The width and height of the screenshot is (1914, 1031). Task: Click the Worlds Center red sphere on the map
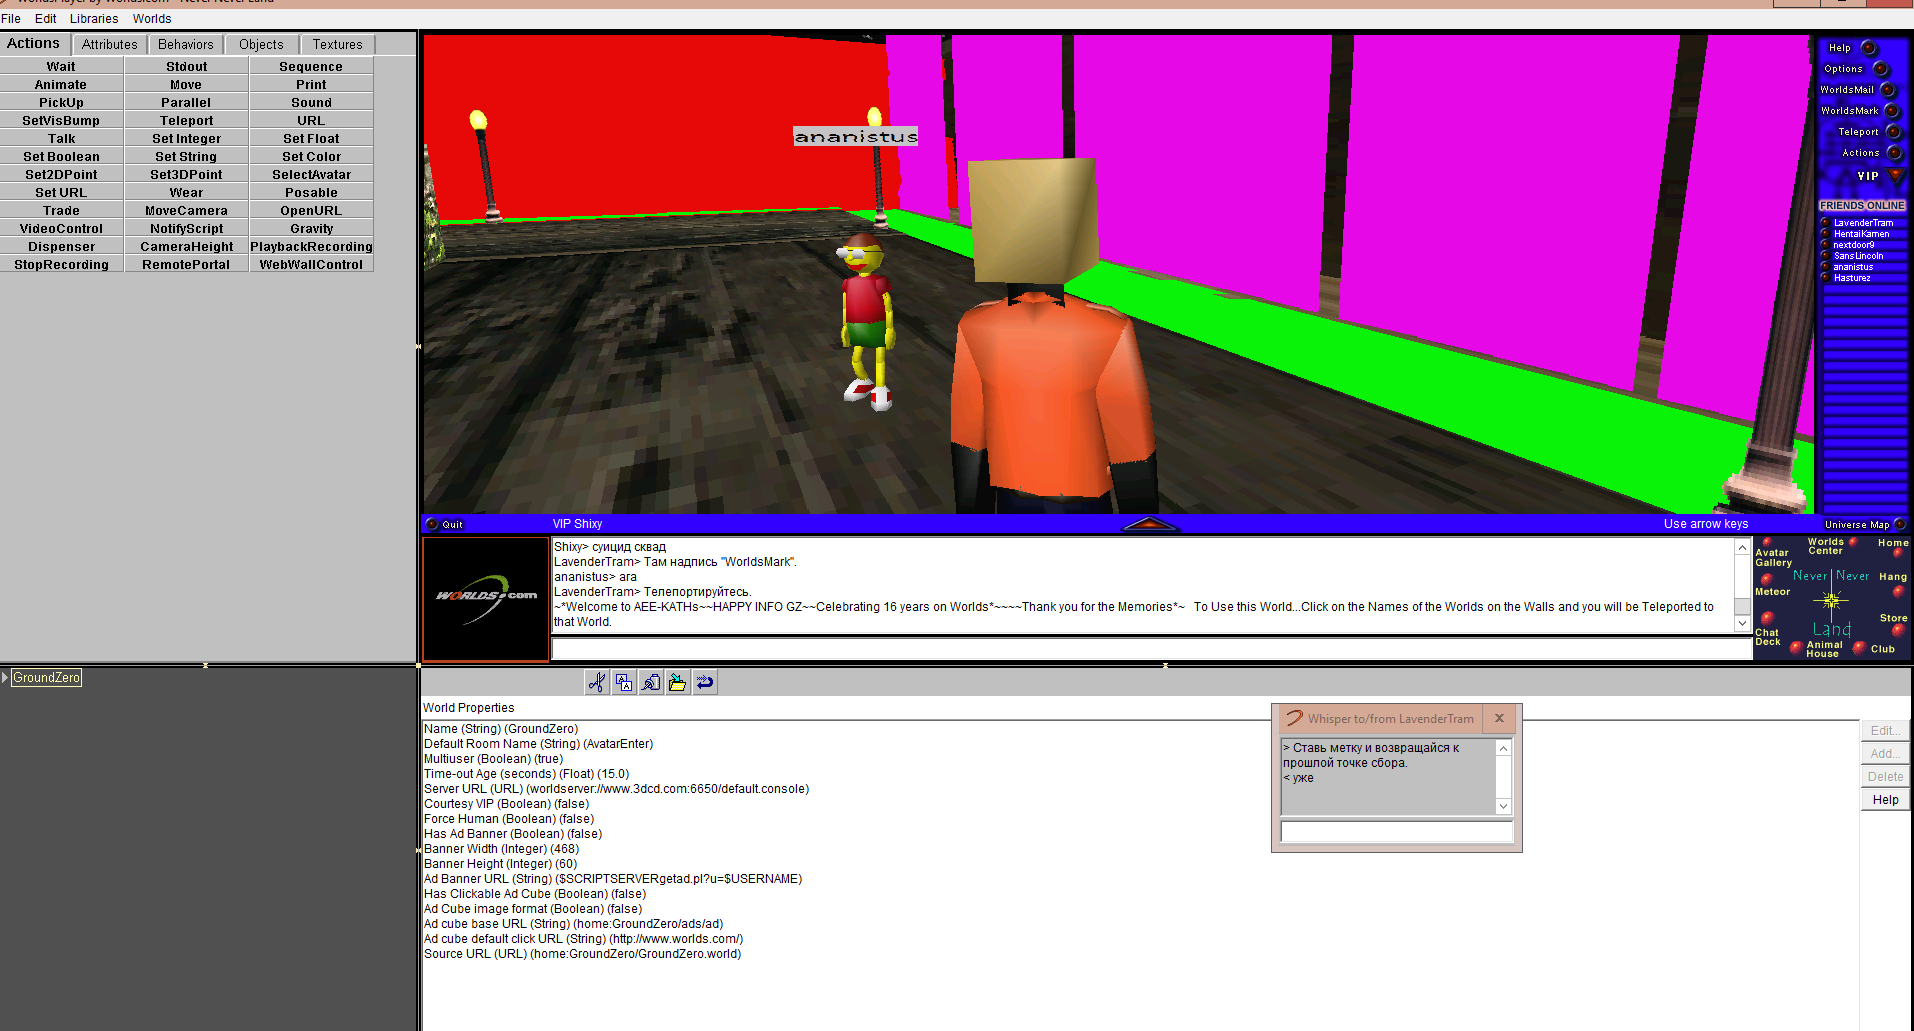(x=1853, y=542)
